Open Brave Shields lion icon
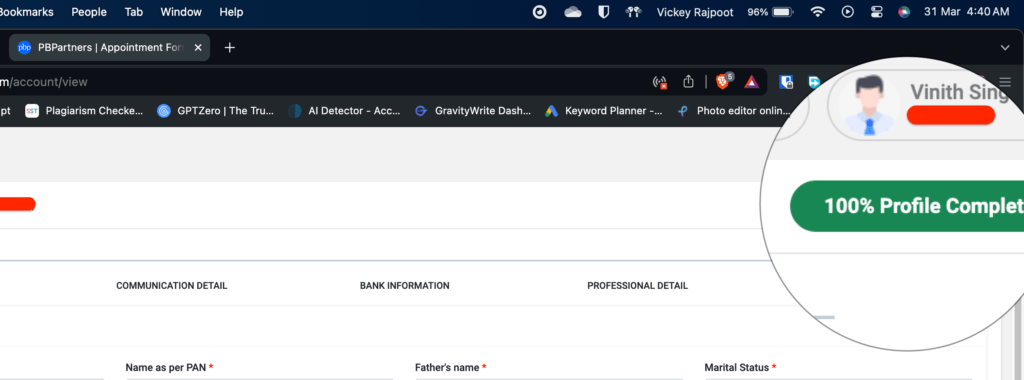This screenshot has width=1024, height=380. pyautogui.click(x=724, y=82)
